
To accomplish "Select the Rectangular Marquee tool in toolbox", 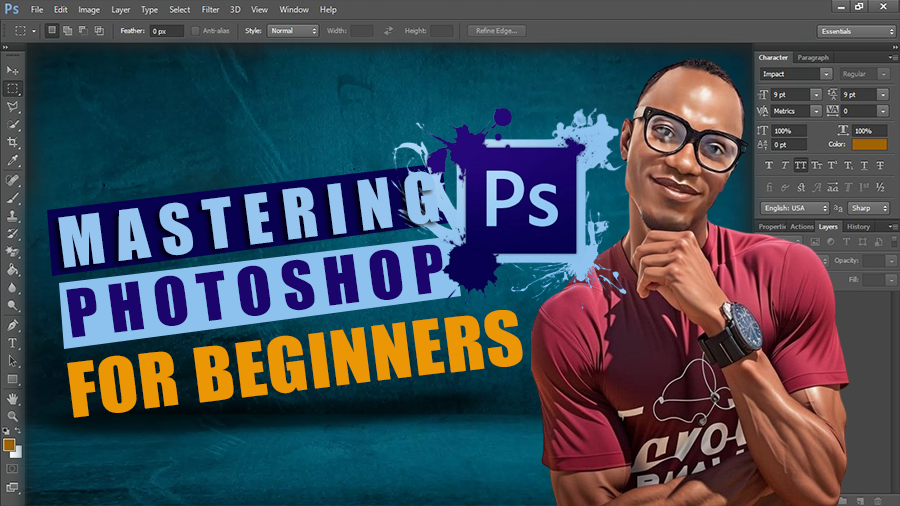I will coord(12,88).
